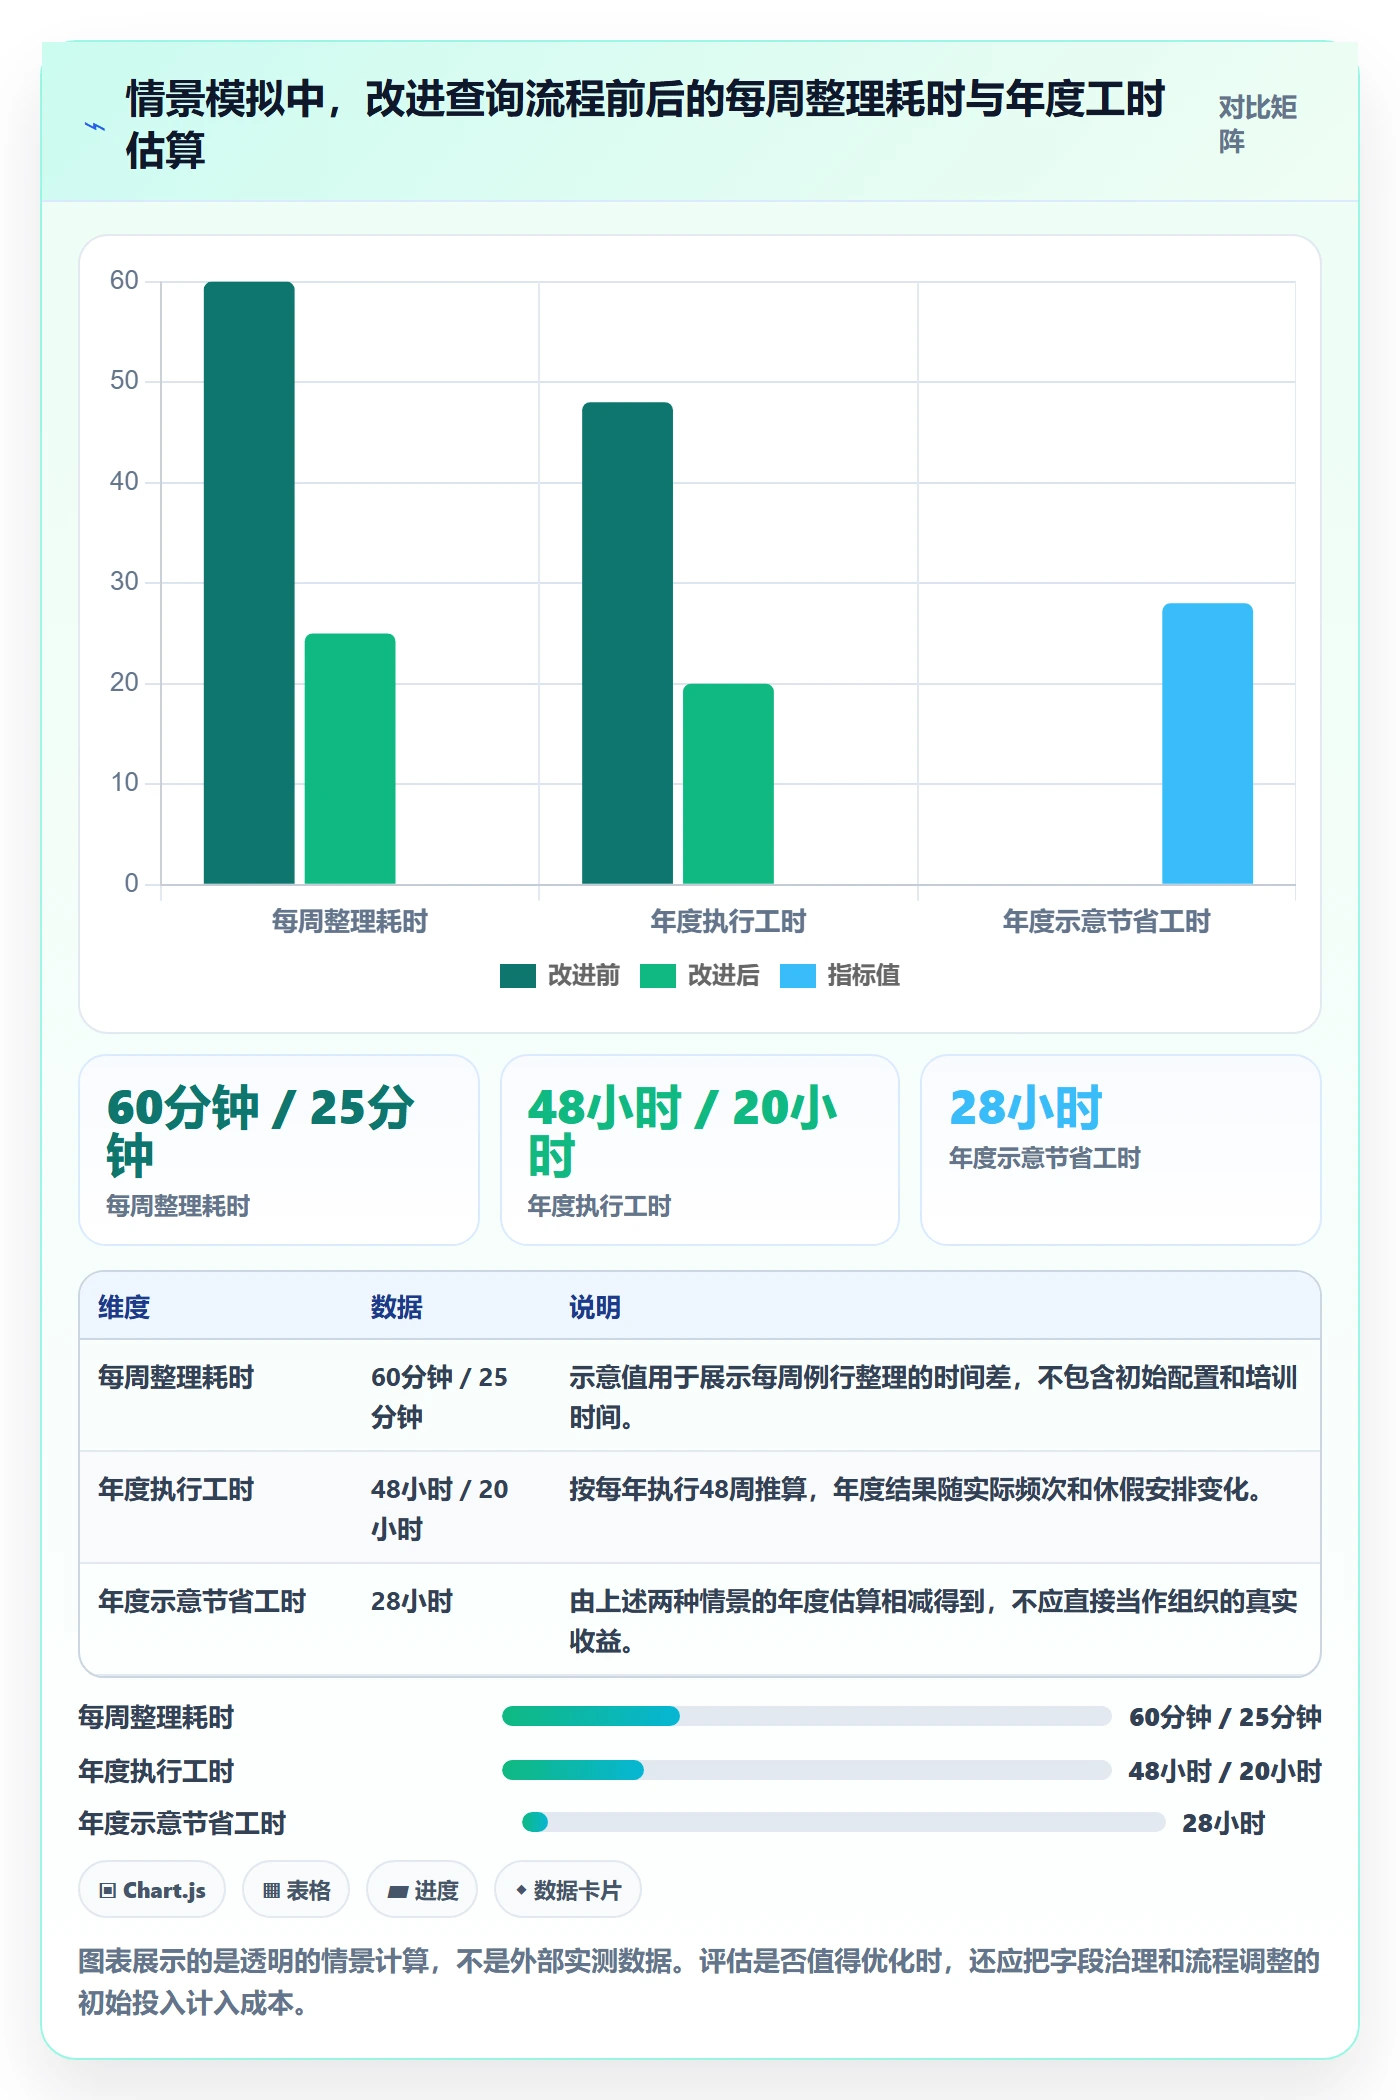Click the 年度执行工时 progress bar
Image resolution: width=1400 pixels, height=2100 pixels.
806,1771
